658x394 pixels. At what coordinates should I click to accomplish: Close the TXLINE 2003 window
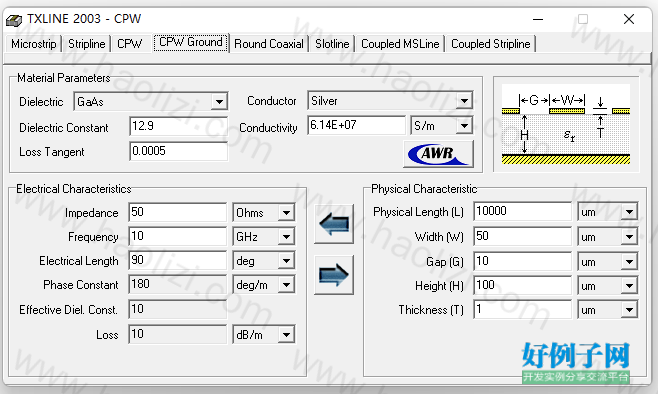tap(629, 19)
